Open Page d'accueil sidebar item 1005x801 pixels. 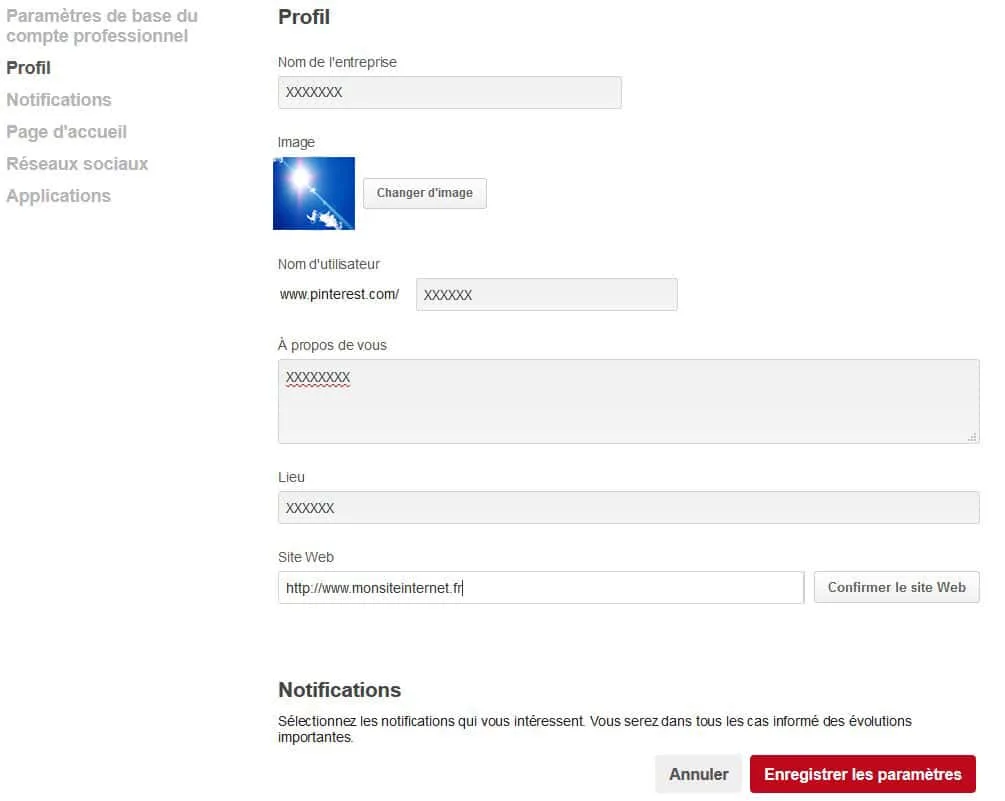point(67,132)
